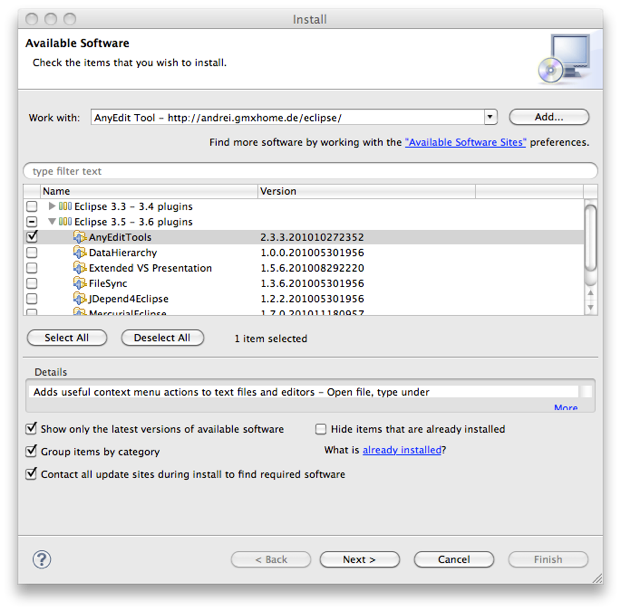Select the Extended VS Presentation row name

click(150, 268)
